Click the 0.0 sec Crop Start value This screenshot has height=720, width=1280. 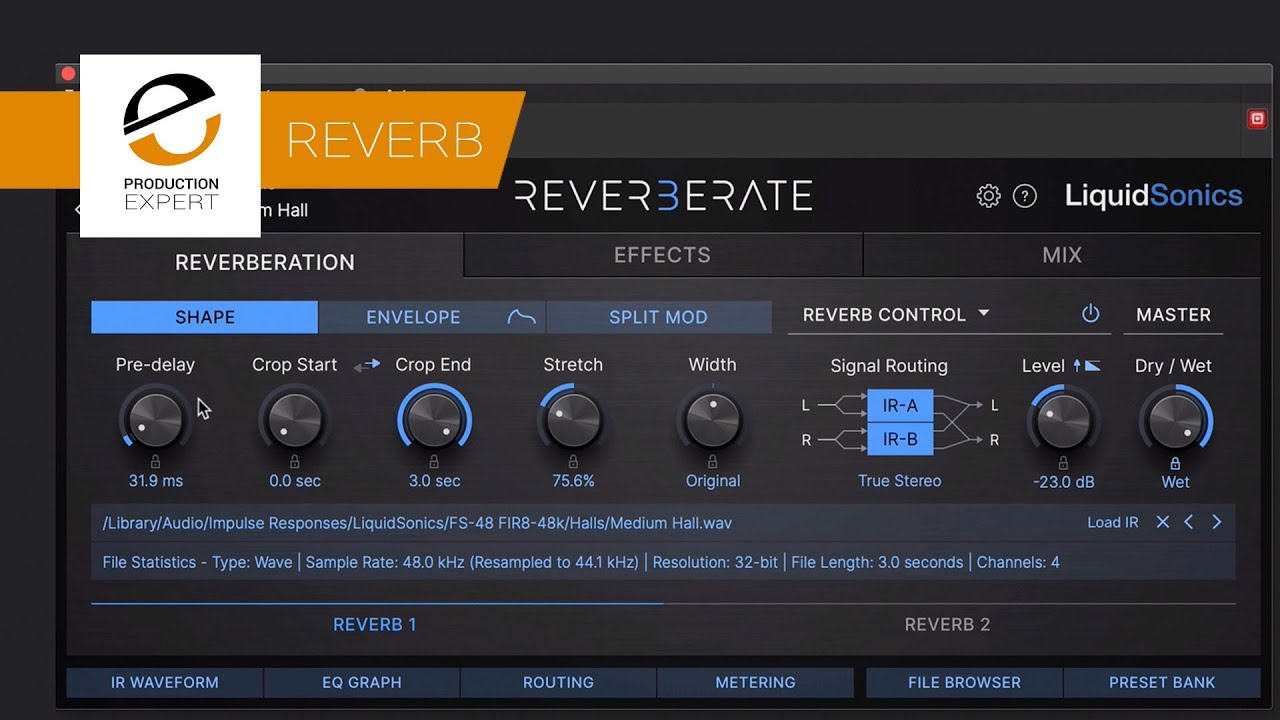(295, 481)
